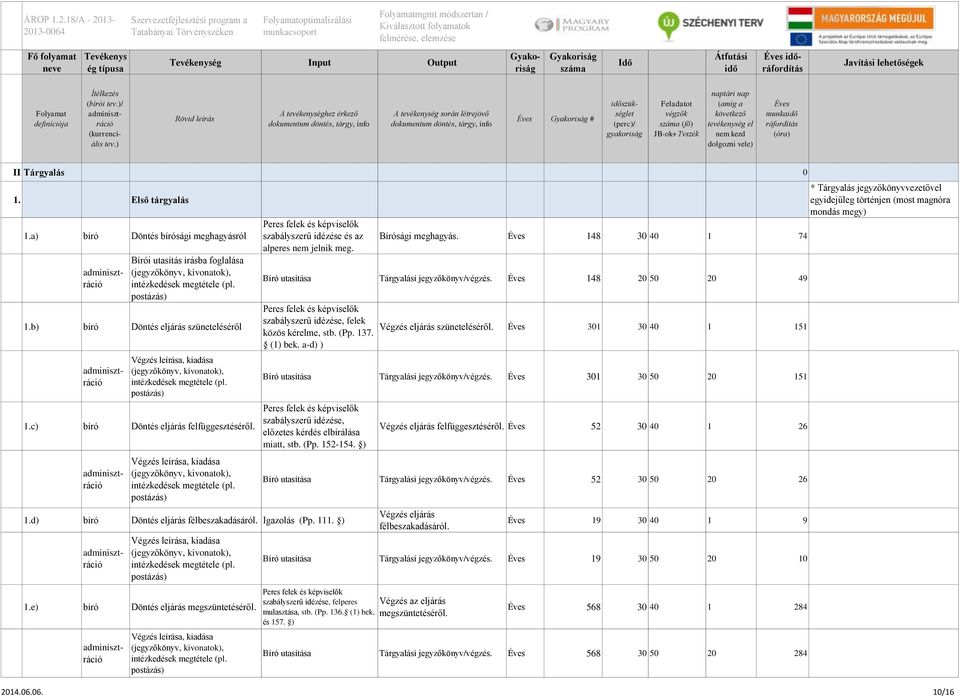
Task: Select the 'Folyamat definíciója' subheader cell
Action: click(51, 119)
